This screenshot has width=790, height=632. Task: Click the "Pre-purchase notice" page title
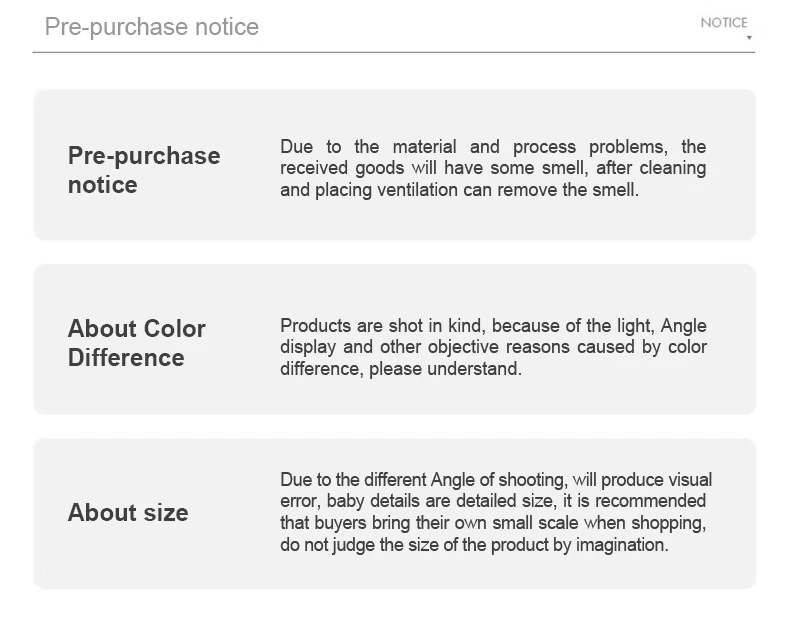point(152,27)
